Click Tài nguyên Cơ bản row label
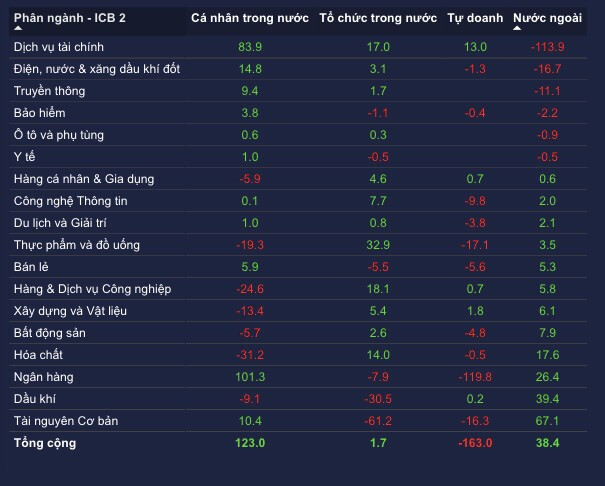The image size is (605, 486). 66,421
